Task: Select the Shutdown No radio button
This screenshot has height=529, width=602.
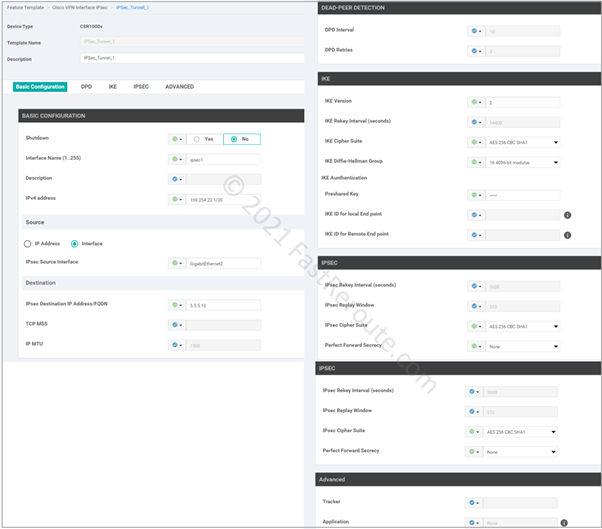Action: [234, 139]
